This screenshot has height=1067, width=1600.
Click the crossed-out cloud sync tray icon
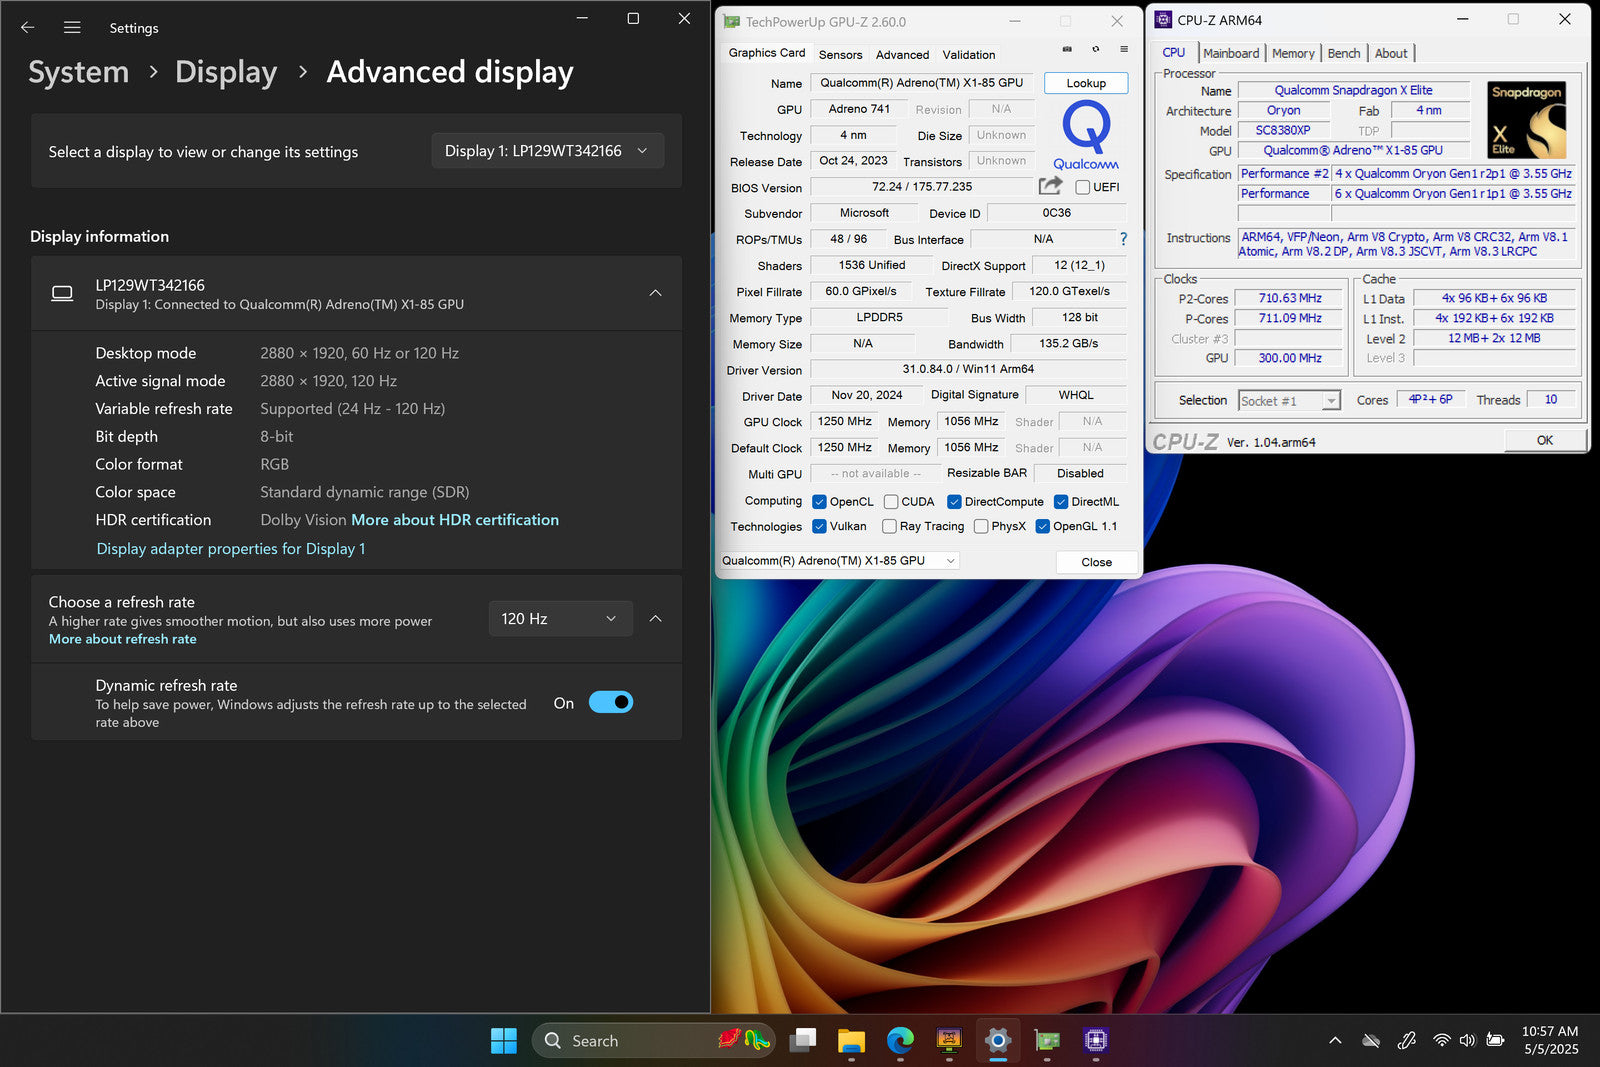coord(1372,1041)
